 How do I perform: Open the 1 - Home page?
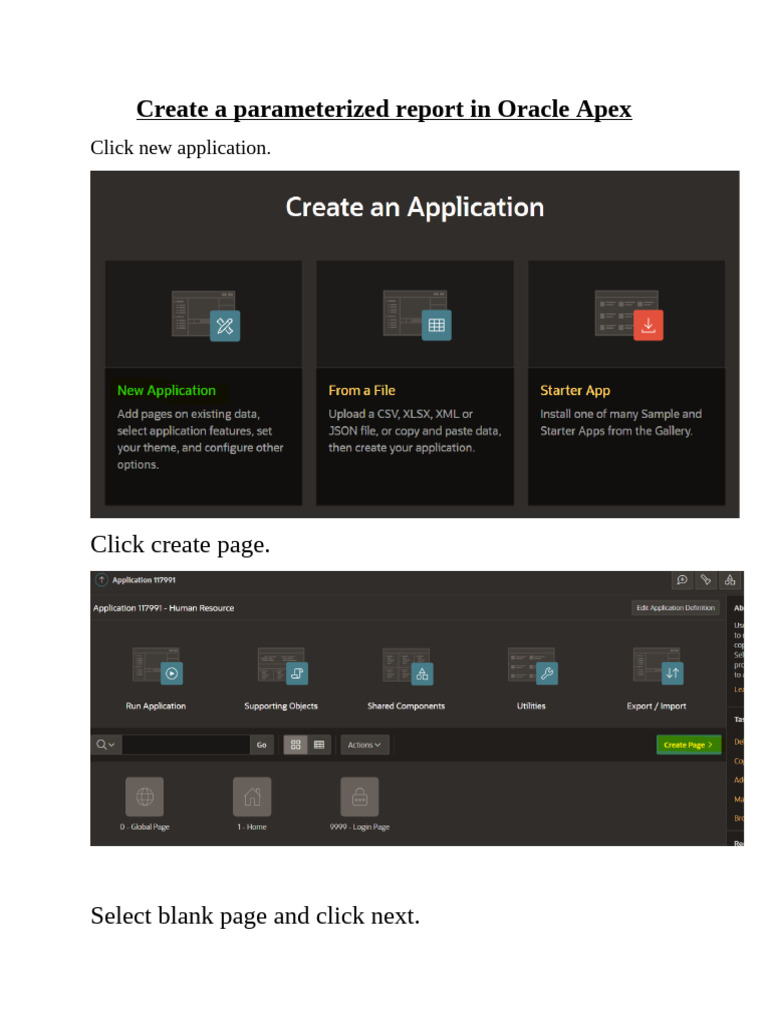click(252, 797)
